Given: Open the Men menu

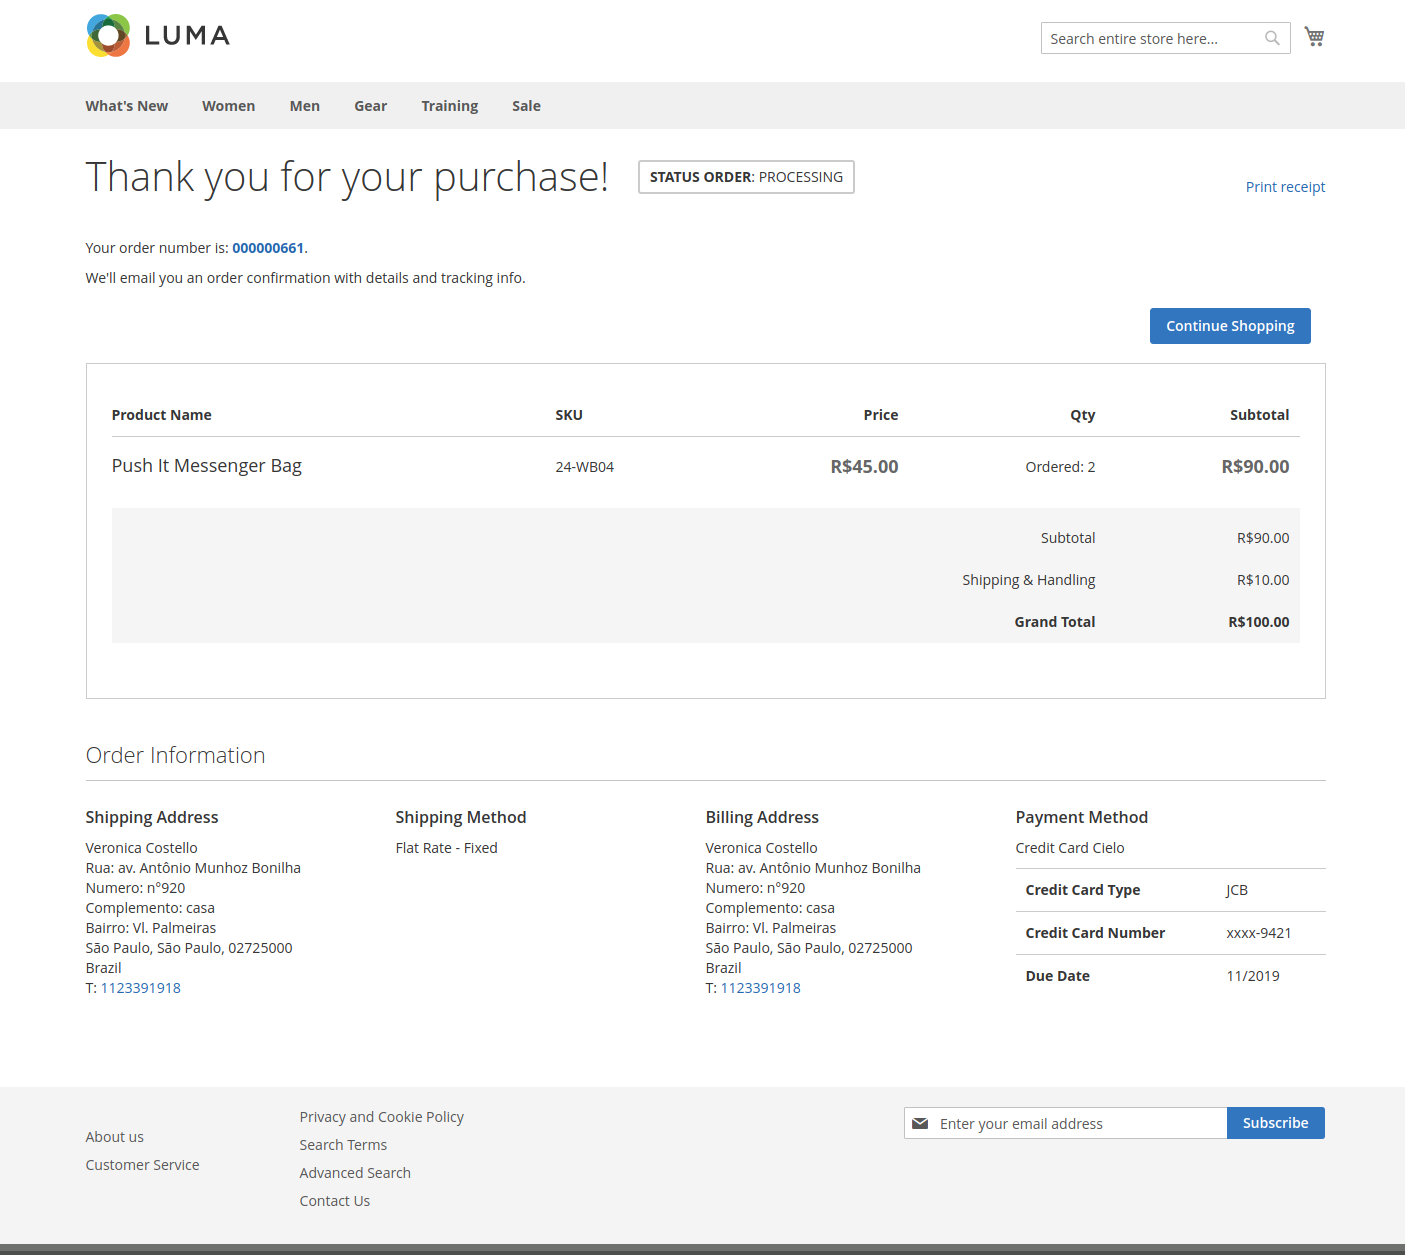Looking at the screenshot, I should coord(305,106).
